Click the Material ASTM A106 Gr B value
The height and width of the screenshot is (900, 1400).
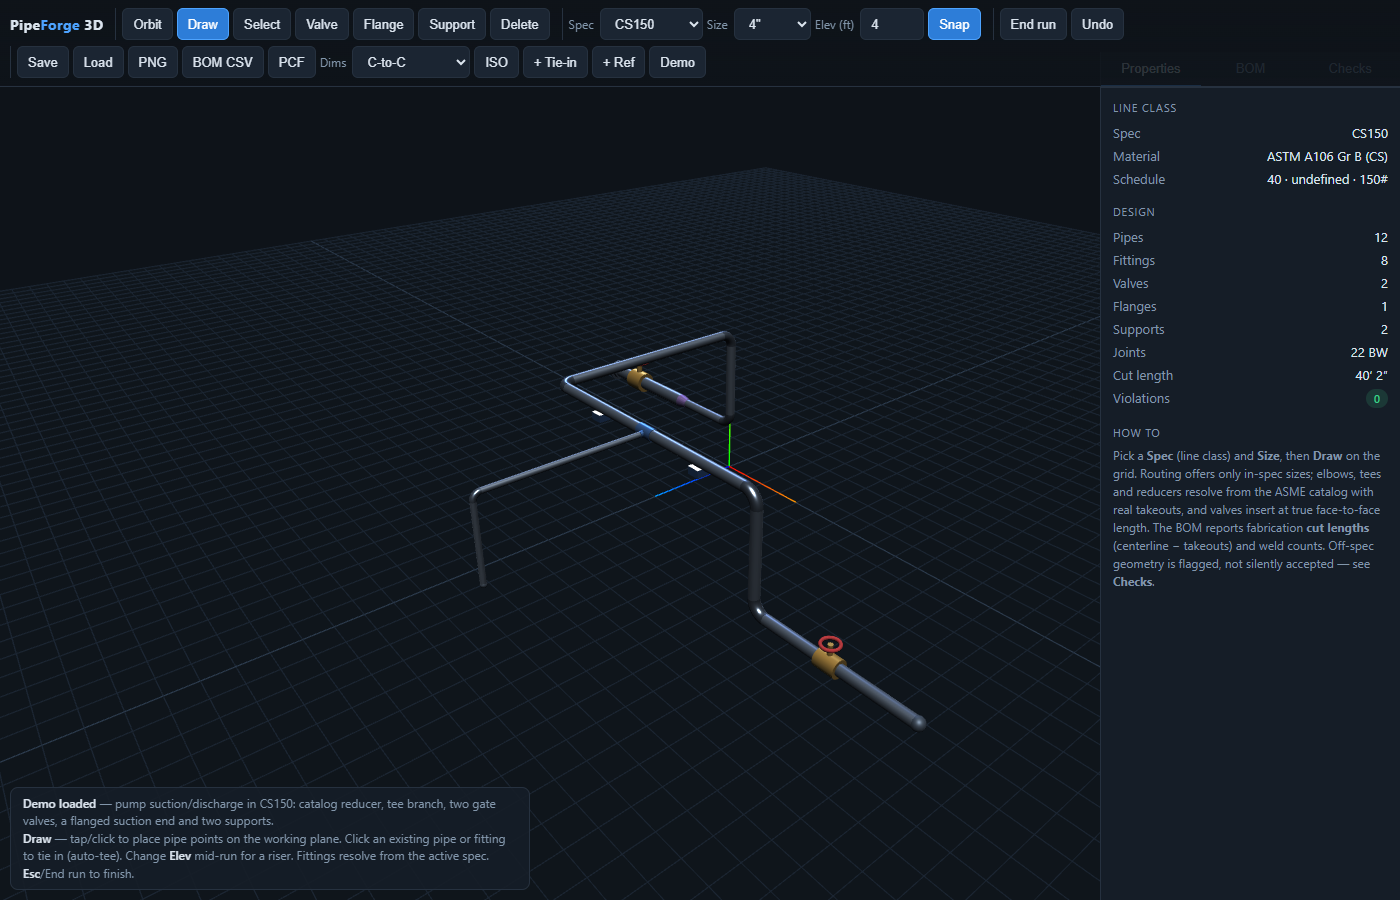pos(1327,157)
